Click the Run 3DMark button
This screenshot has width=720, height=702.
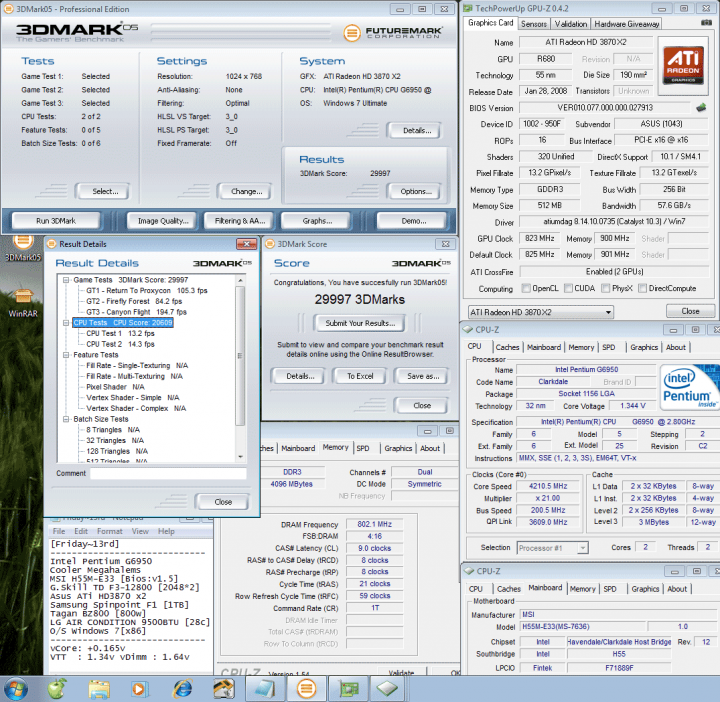pyautogui.click(x=56, y=221)
